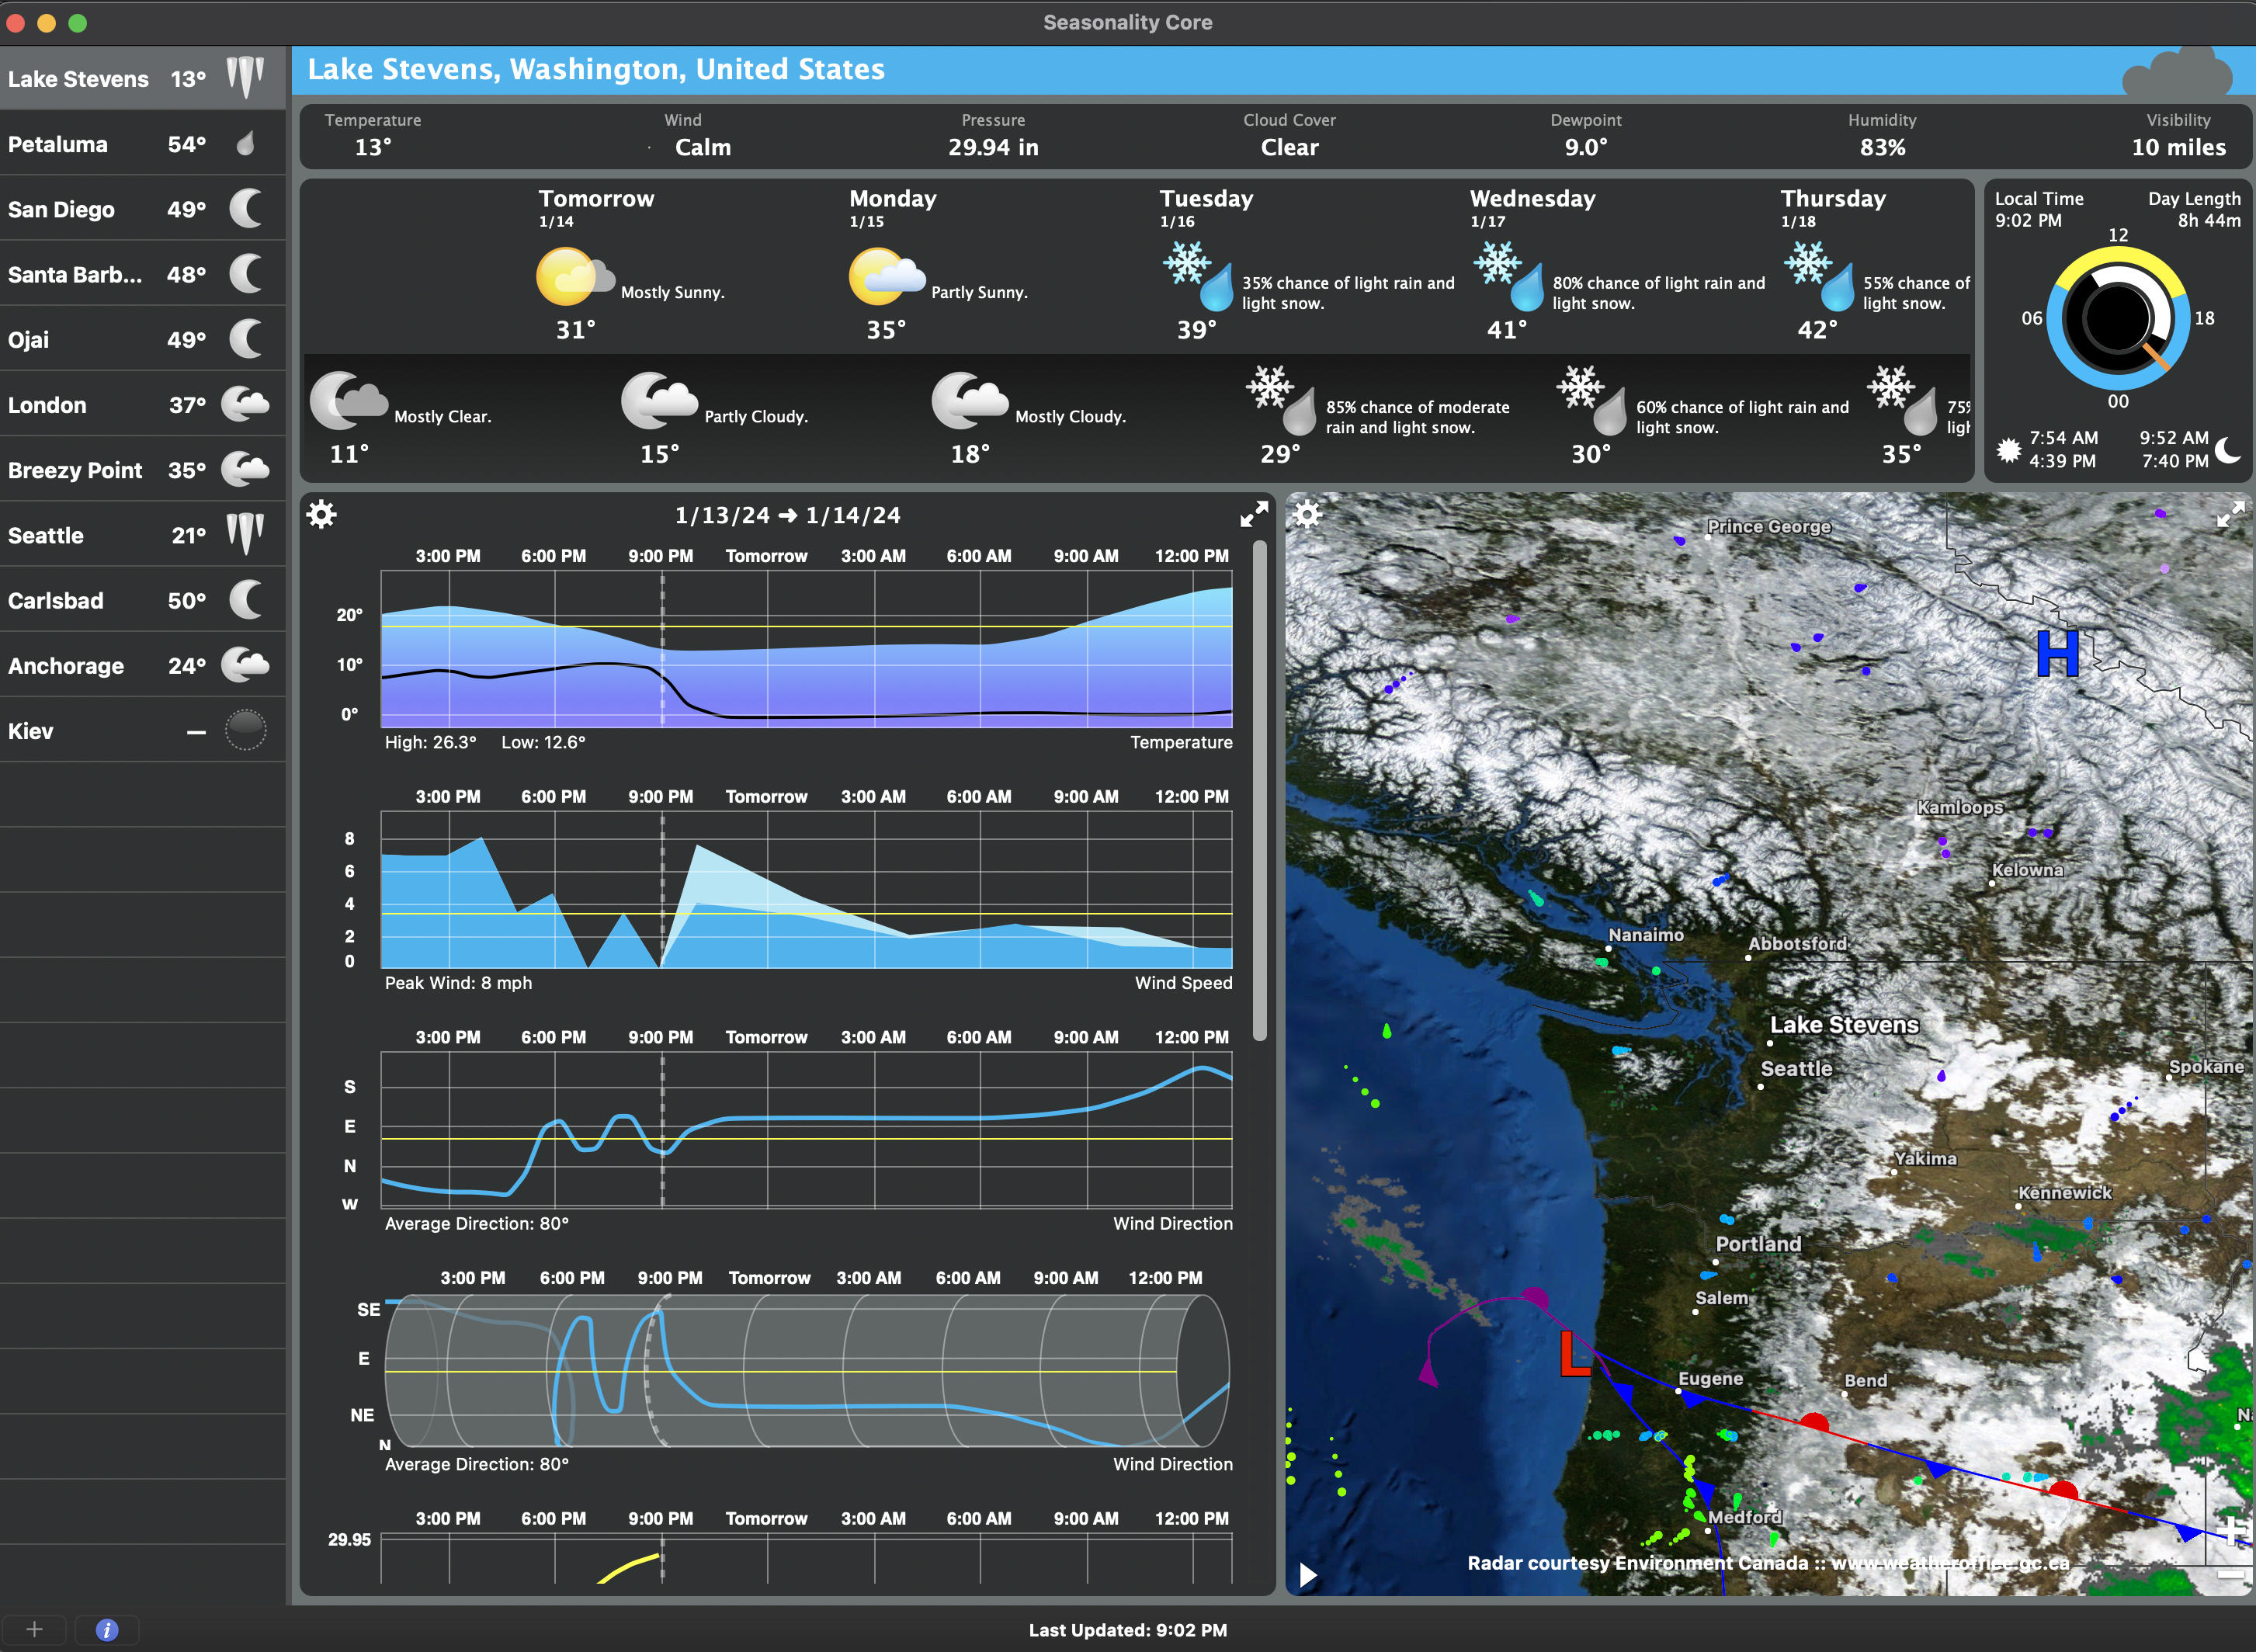The image size is (2256, 1652).
Task: Play the radar map animation
Action: point(1307,1575)
